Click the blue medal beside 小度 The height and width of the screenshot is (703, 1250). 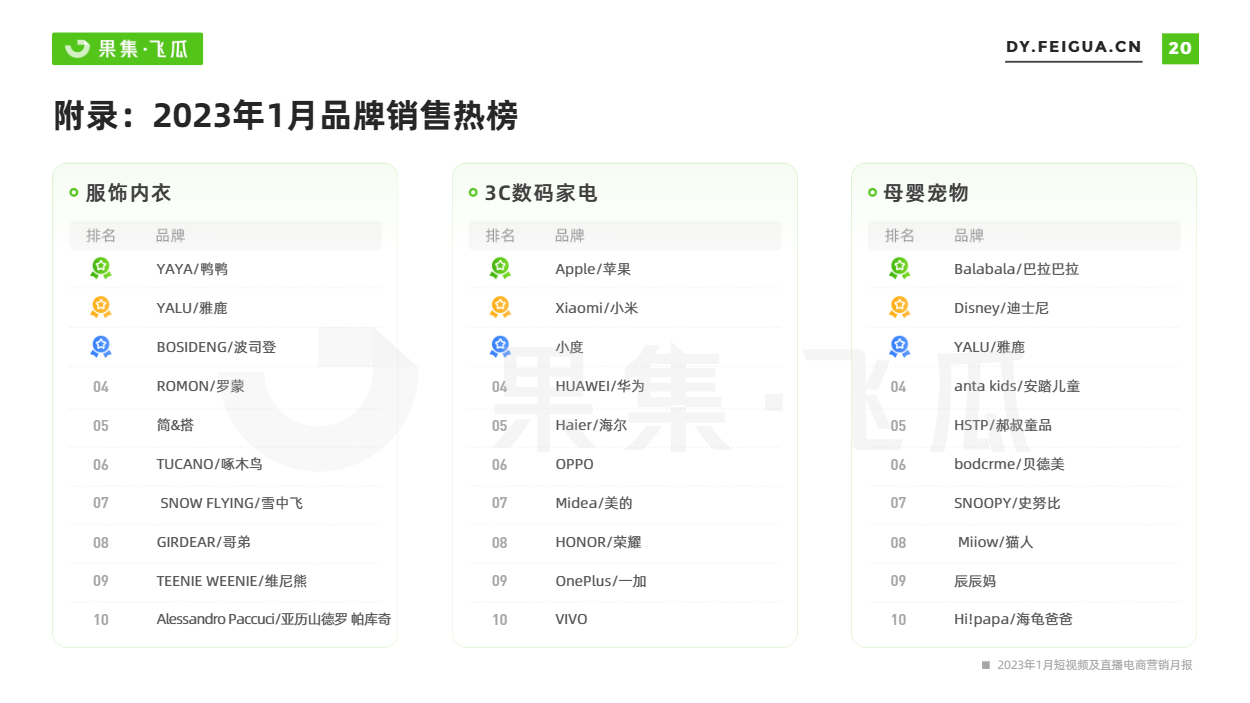(x=500, y=346)
